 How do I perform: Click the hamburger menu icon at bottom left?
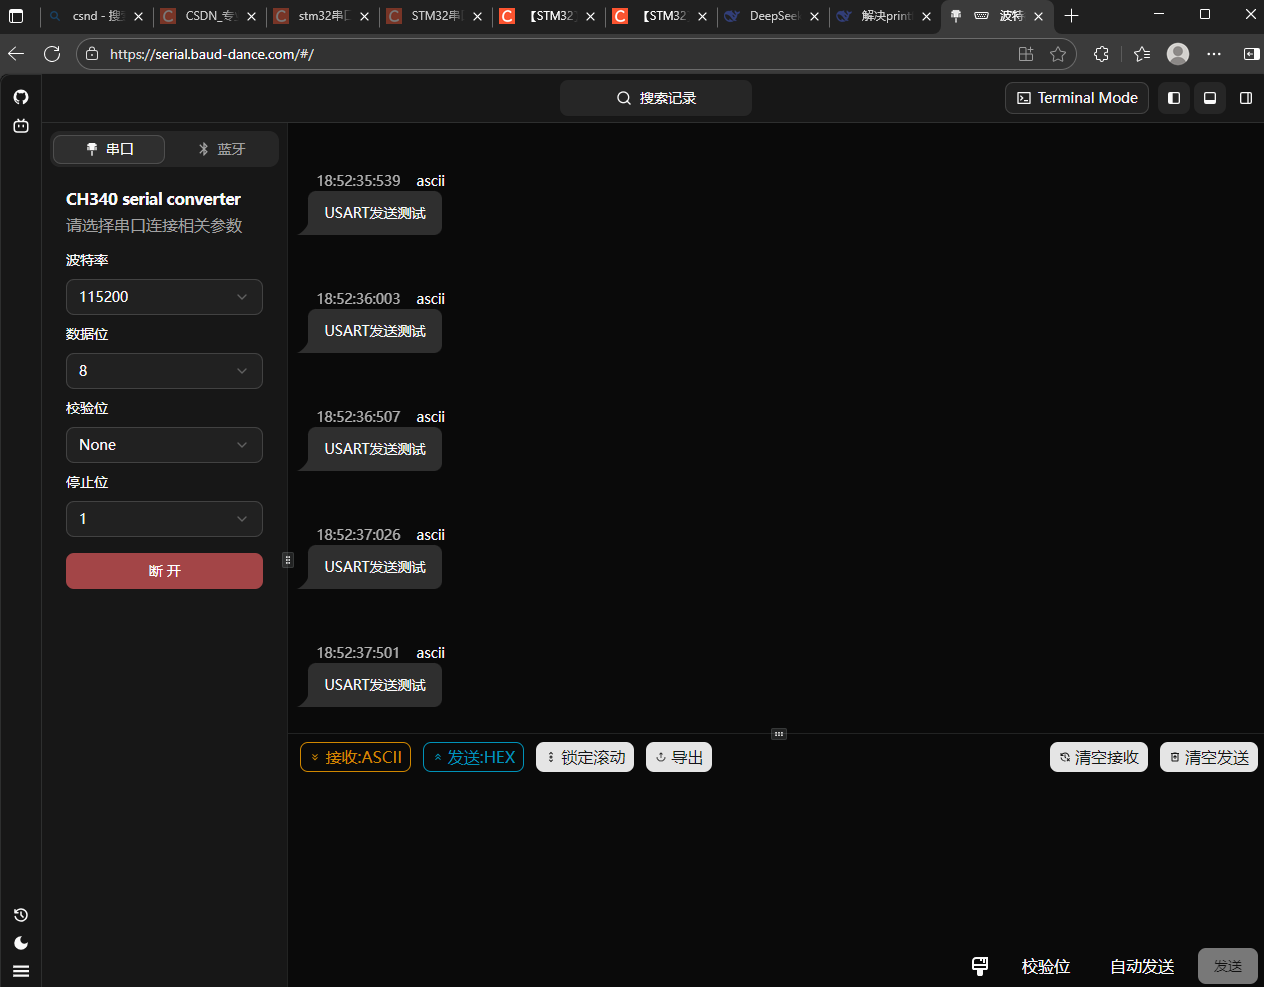pos(21,971)
